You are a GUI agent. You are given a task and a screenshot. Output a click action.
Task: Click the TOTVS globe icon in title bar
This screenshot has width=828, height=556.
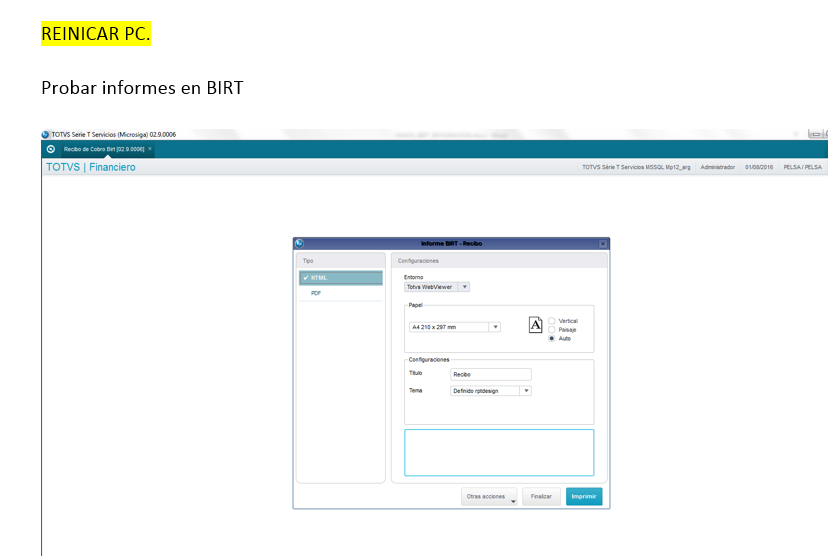click(45, 134)
